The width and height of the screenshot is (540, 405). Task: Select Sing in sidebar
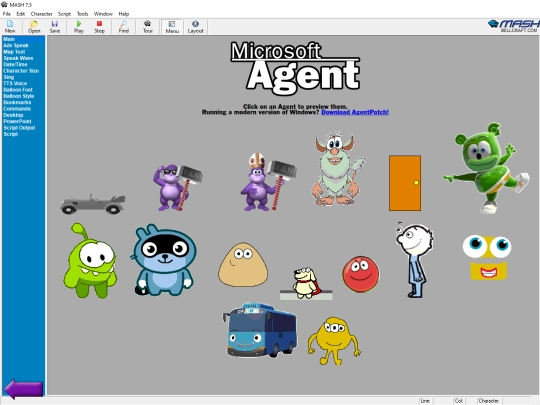9,77
